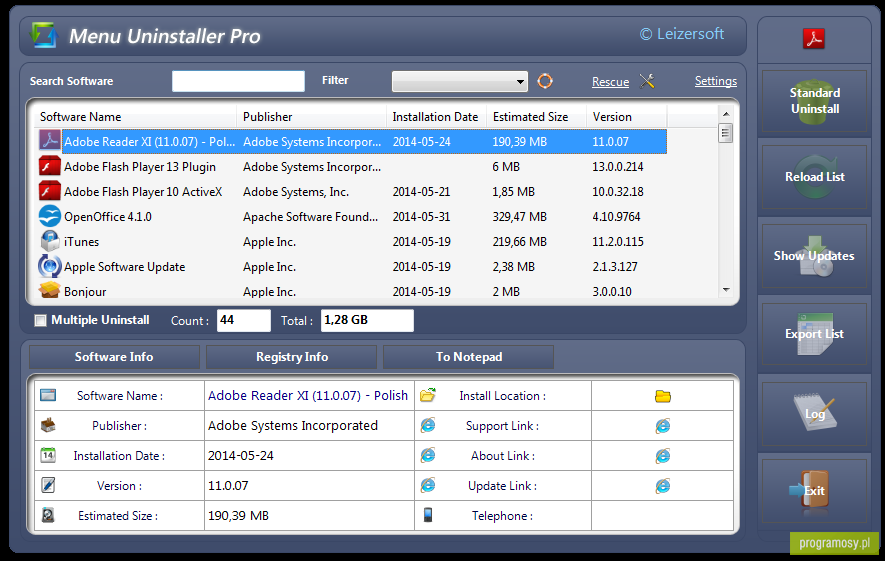Click the Search Software input field
The height and width of the screenshot is (561, 885).
pyautogui.click(x=238, y=81)
